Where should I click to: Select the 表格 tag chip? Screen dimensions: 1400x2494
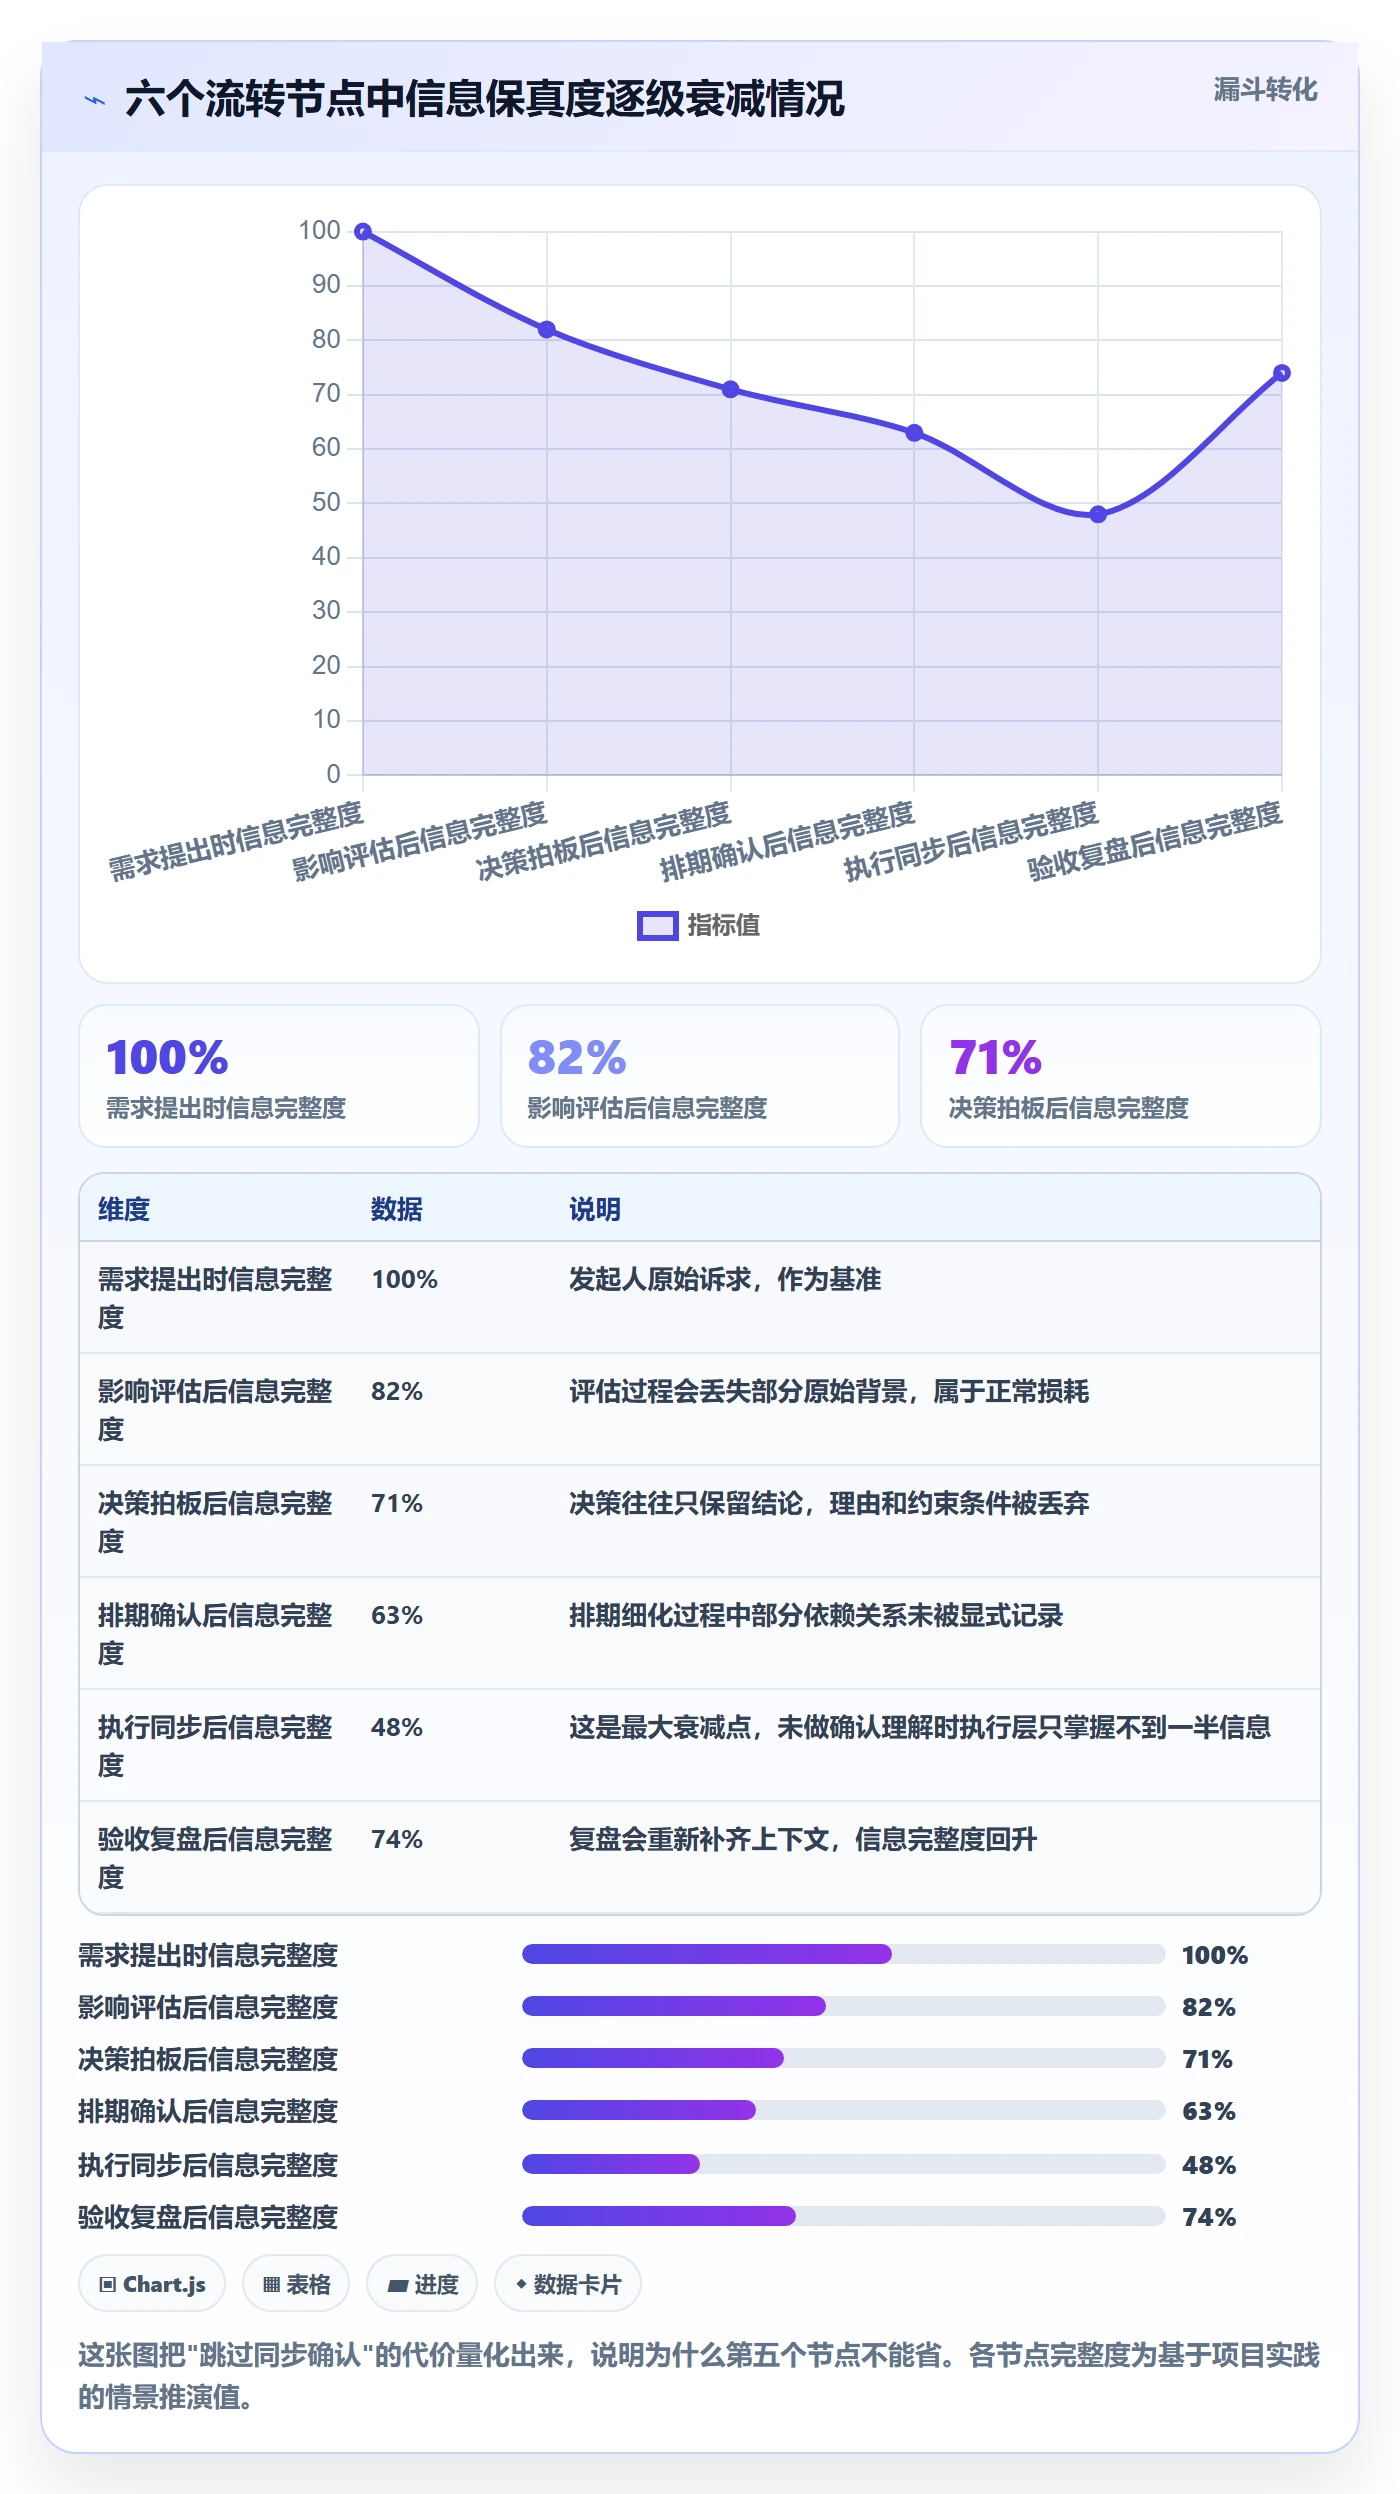[x=296, y=2284]
